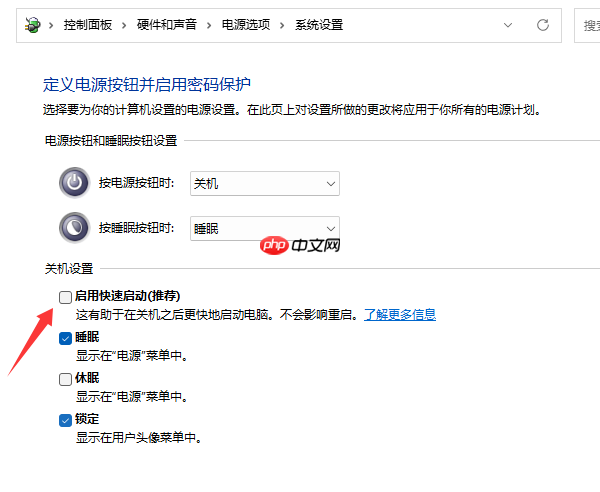Viewport: 600px width, 492px height.
Task: Click the search box at top right
Action: pyautogui.click(x=587, y=25)
